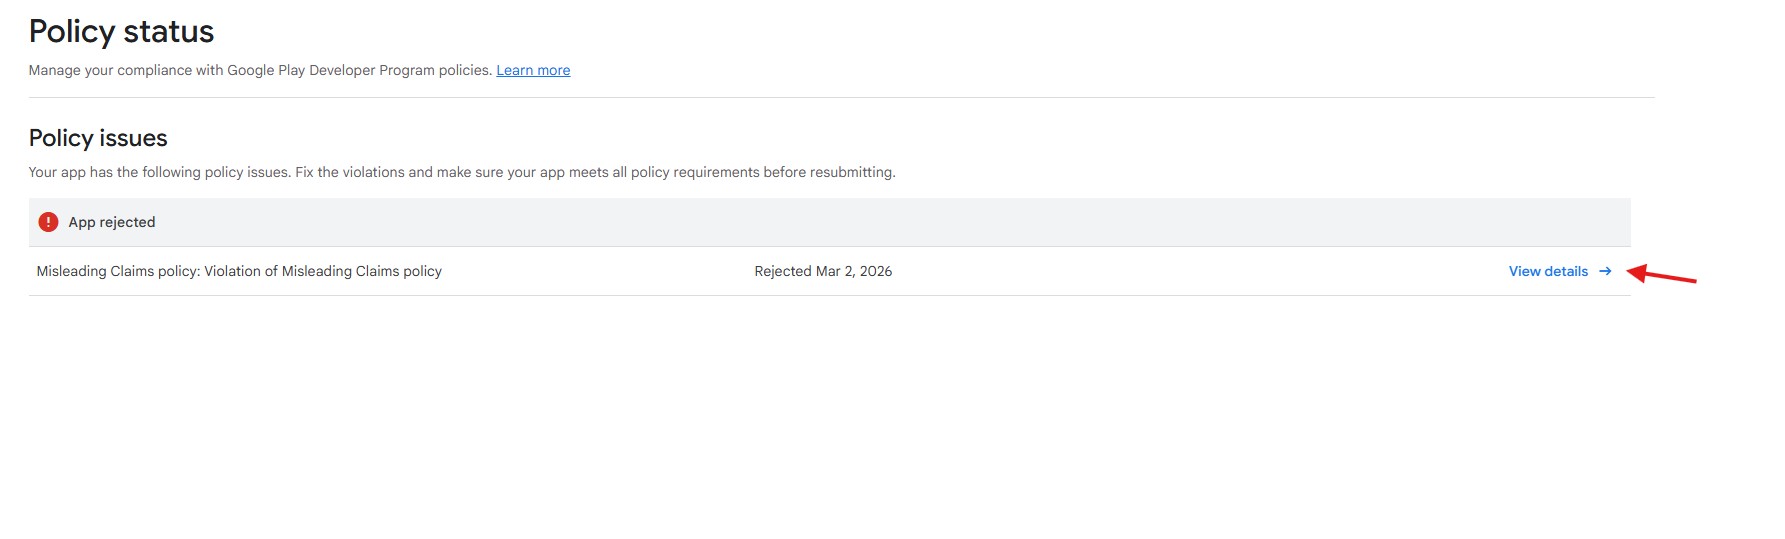
Task: Click "Google Play Developer Program policies" phrase
Action: pyautogui.click(x=358, y=70)
